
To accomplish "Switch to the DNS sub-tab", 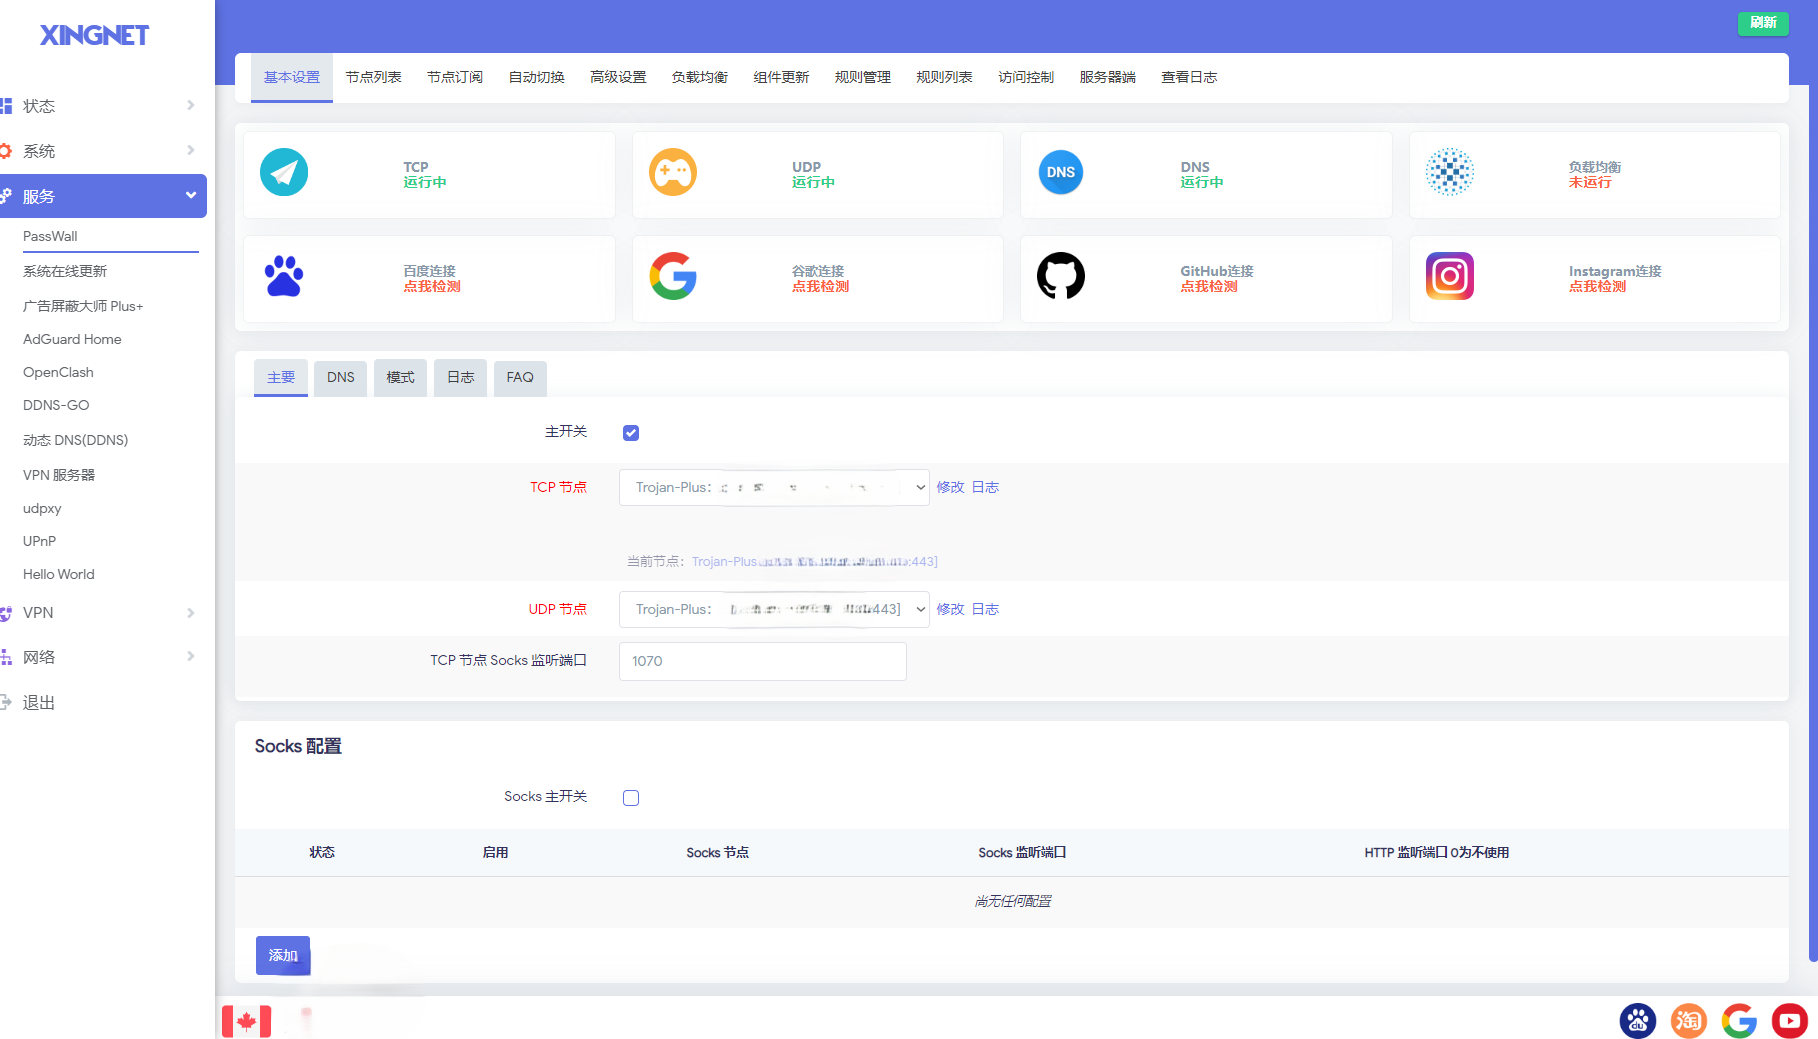I will (341, 378).
